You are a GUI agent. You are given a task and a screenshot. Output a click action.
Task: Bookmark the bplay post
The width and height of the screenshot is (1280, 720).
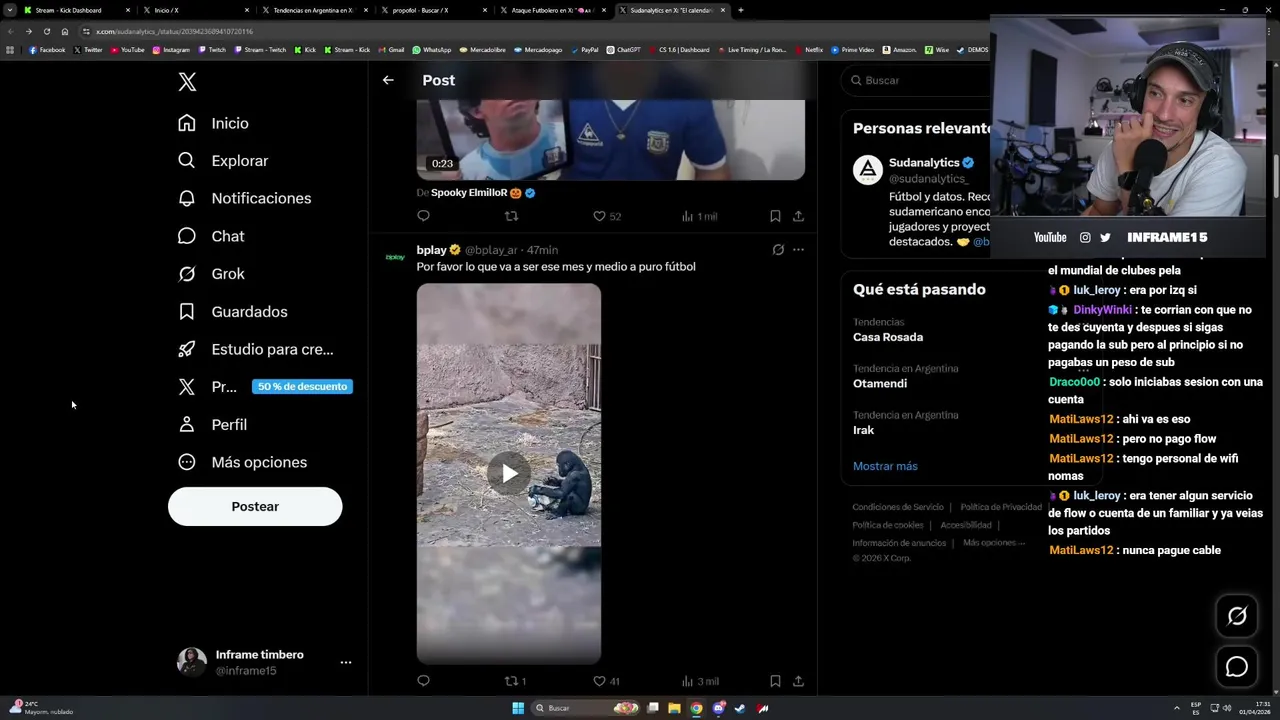point(775,681)
